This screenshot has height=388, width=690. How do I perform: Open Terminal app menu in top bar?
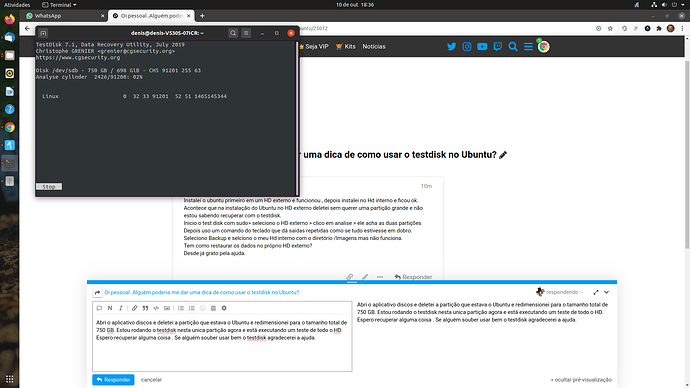(59, 5)
